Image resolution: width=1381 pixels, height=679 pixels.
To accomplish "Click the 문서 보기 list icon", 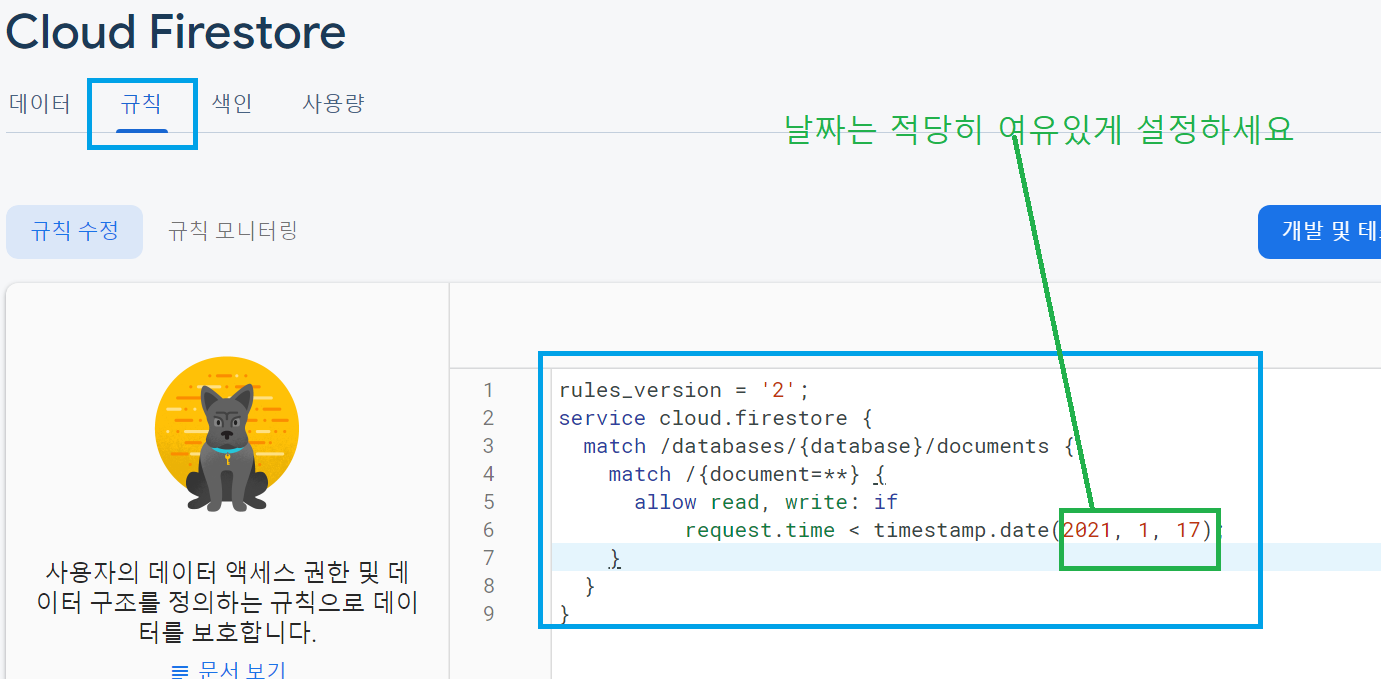I will pos(179,671).
